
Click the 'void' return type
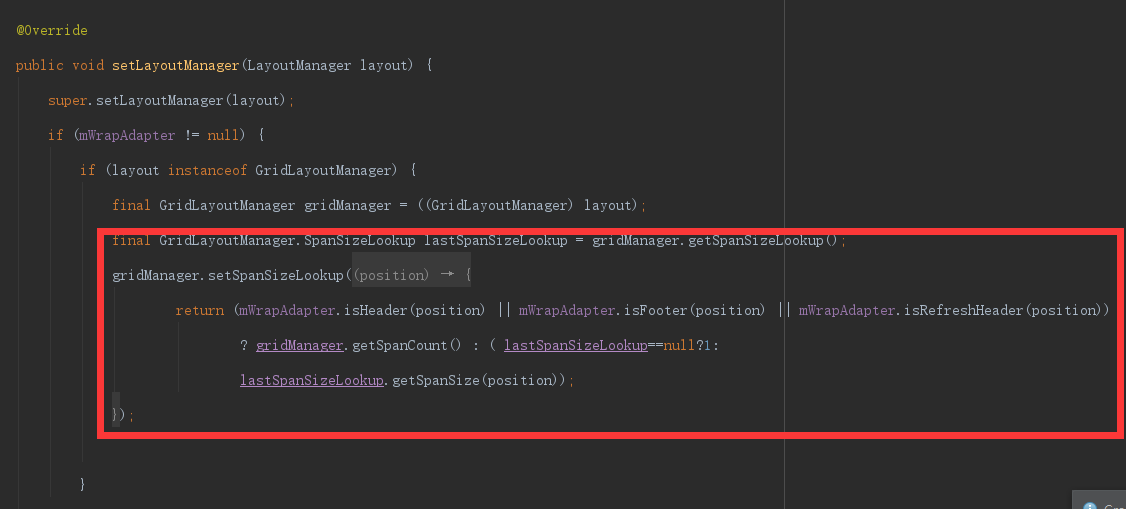coord(88,66)
